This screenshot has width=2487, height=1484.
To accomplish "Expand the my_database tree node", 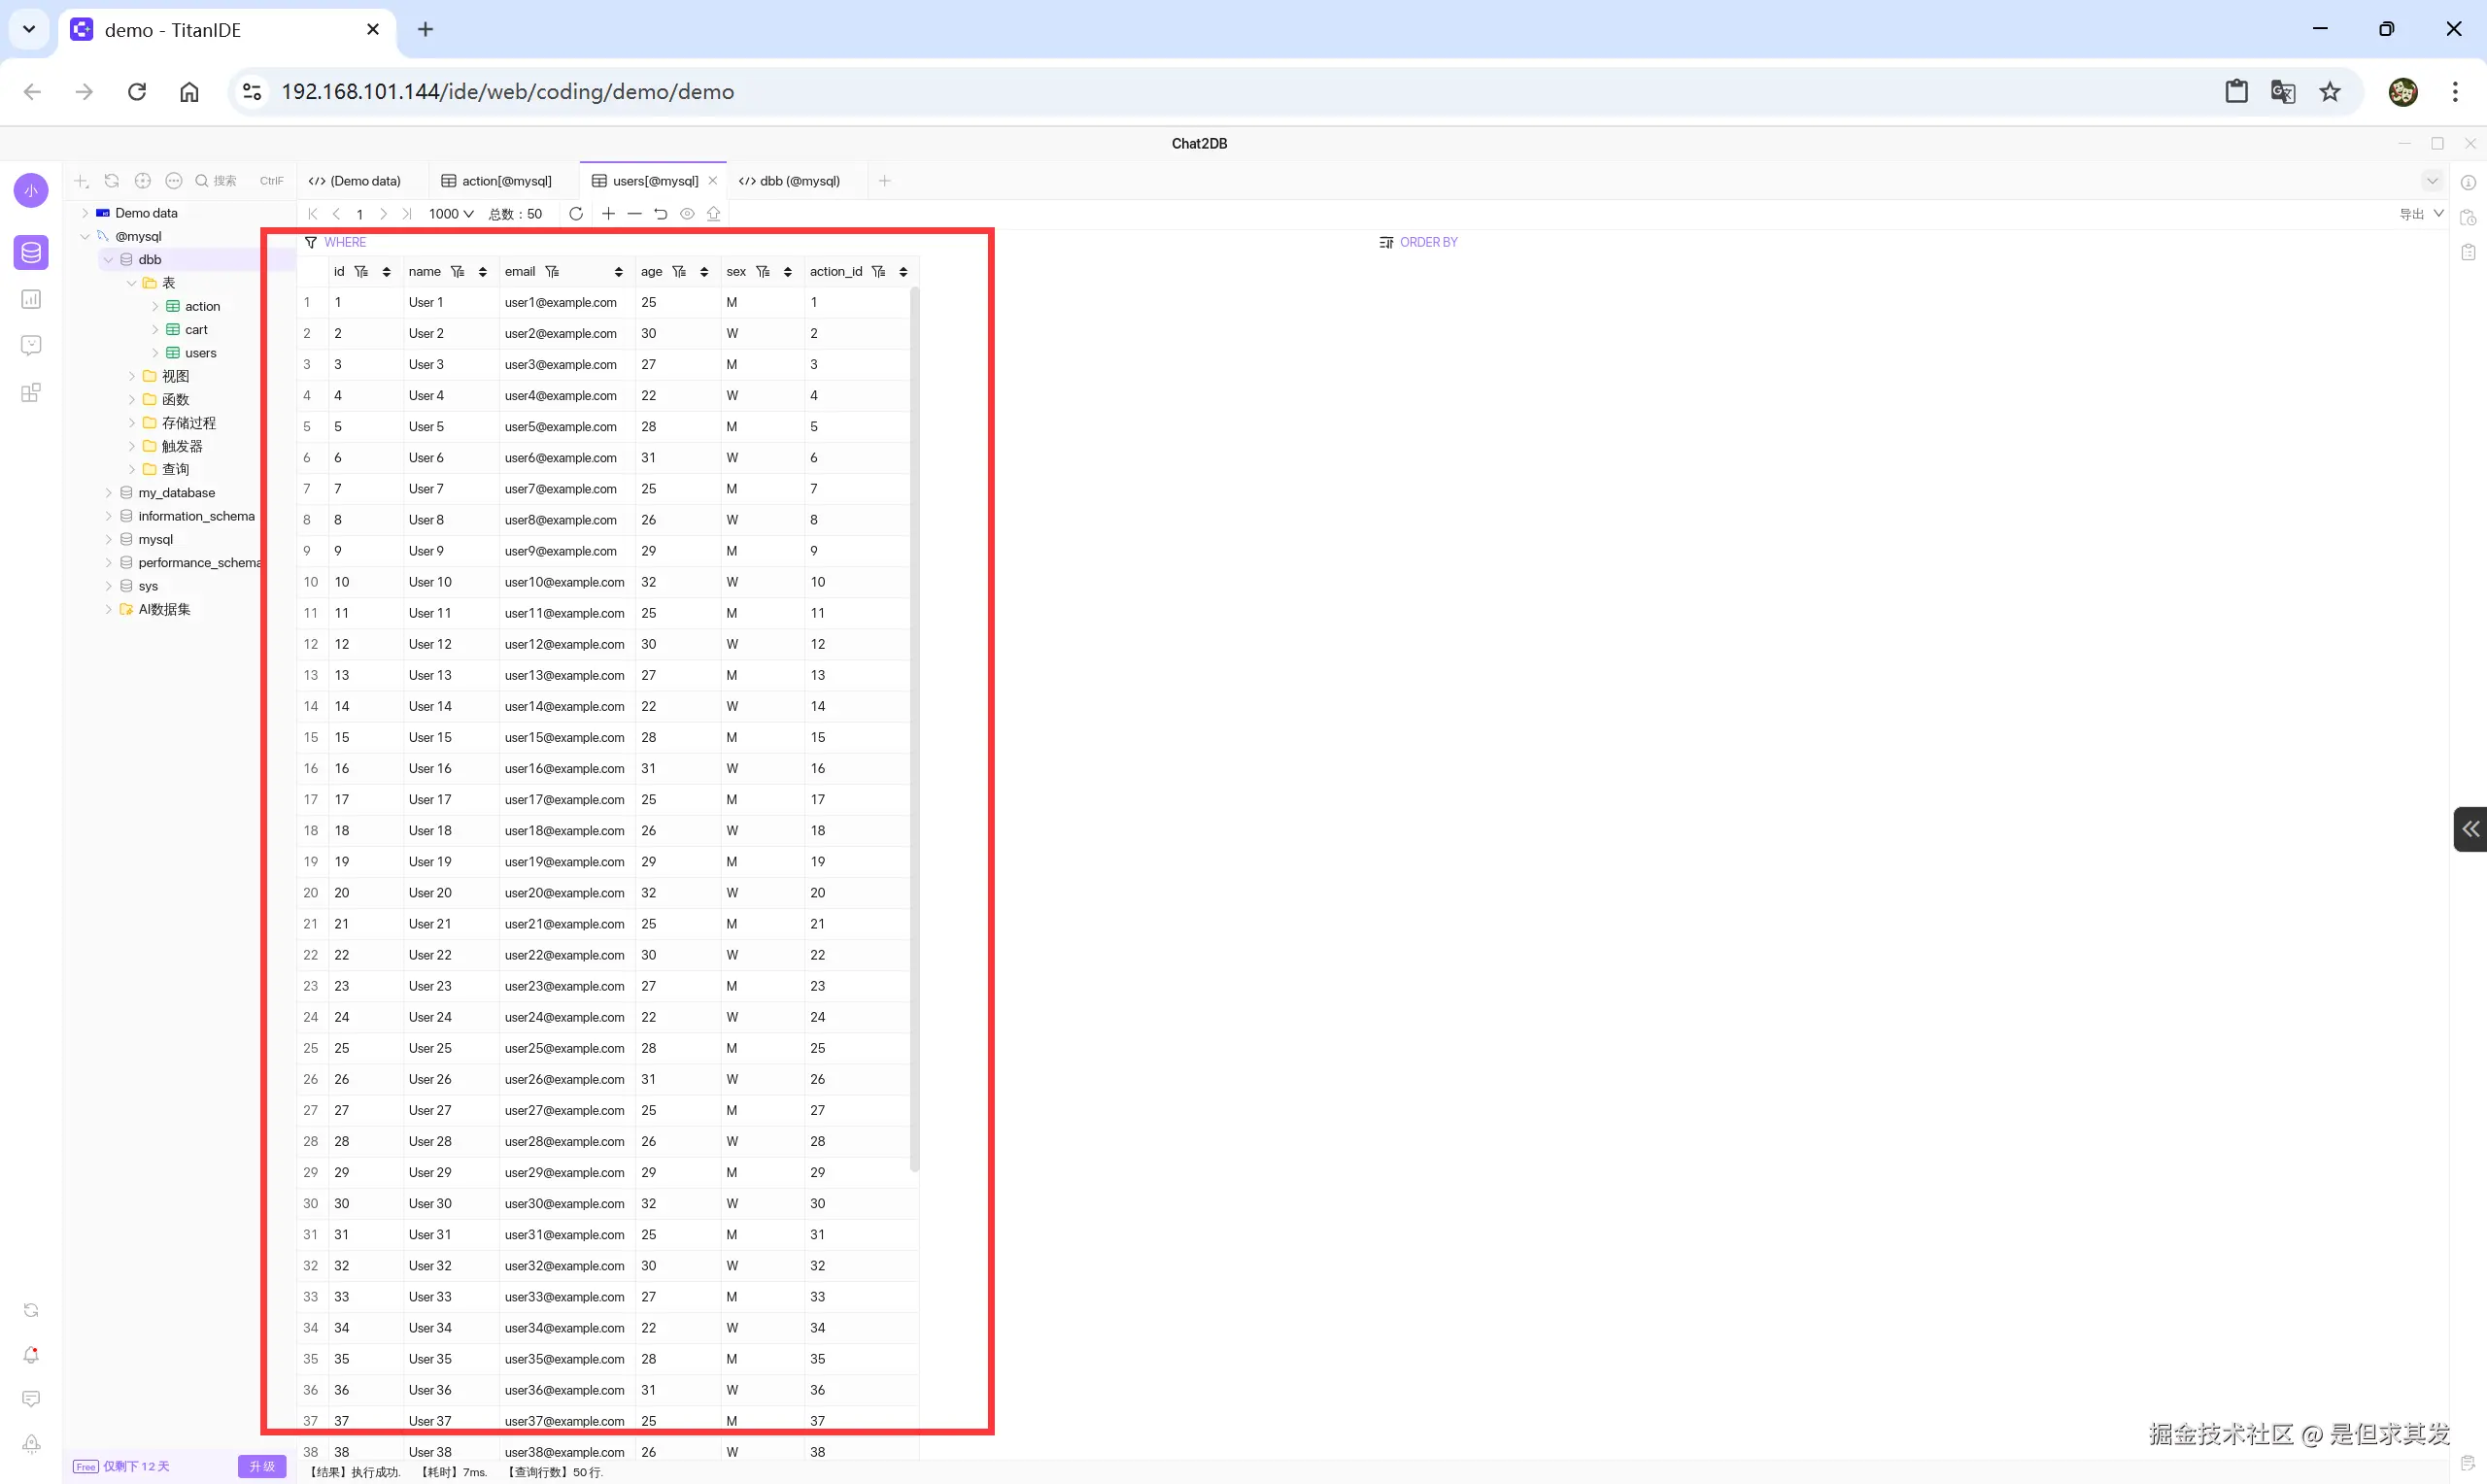I will (108, 492).
